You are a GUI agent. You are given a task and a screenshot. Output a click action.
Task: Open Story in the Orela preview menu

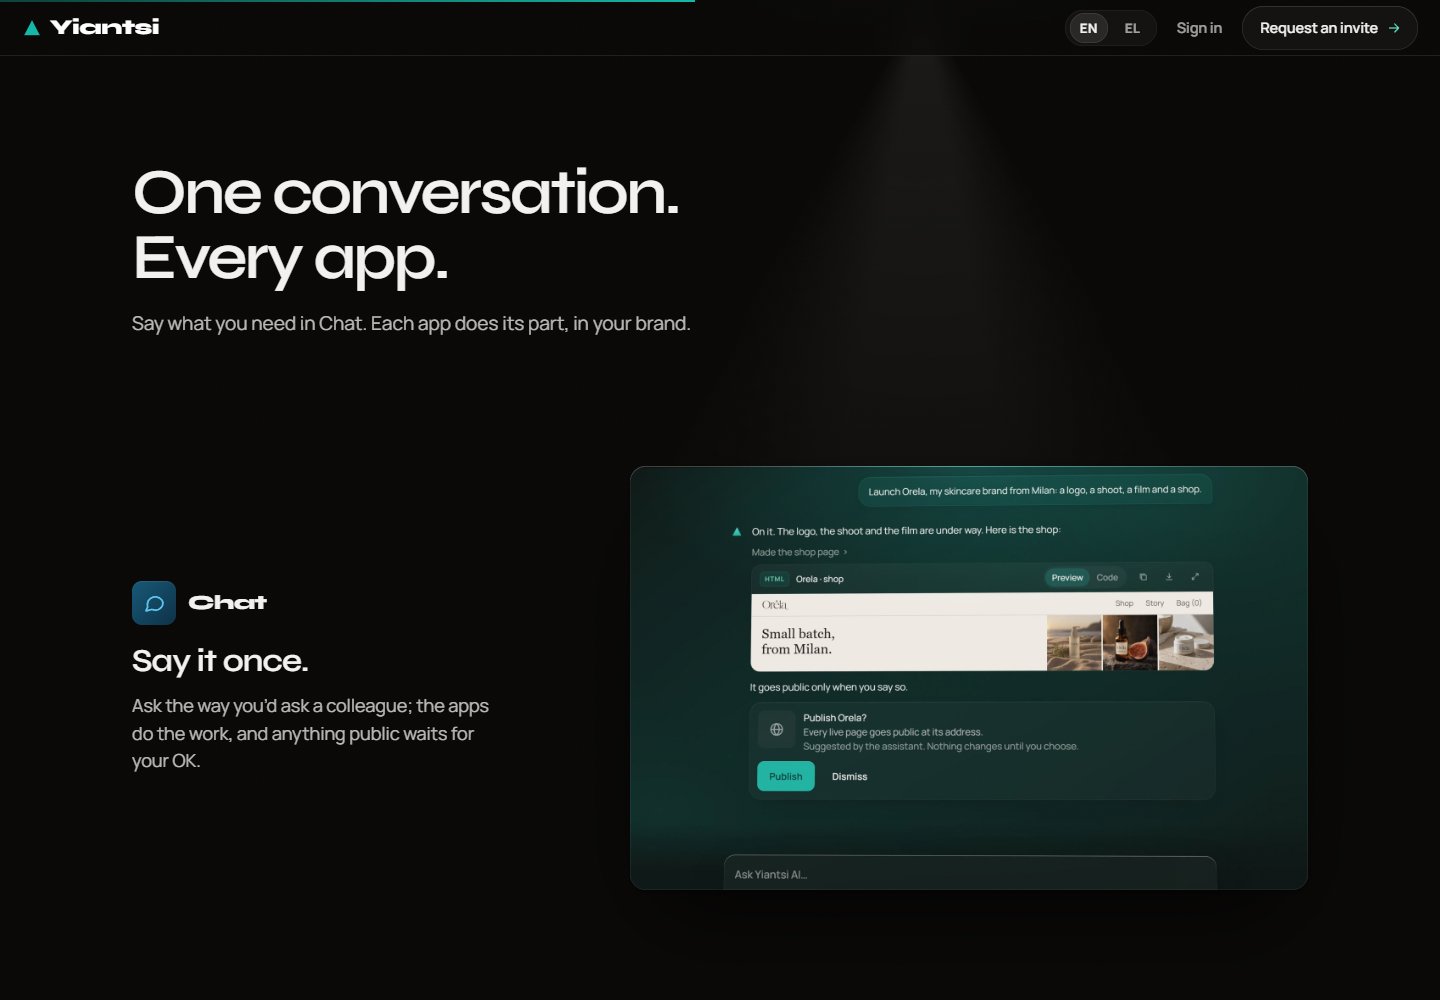click(x=1155, y=603)
